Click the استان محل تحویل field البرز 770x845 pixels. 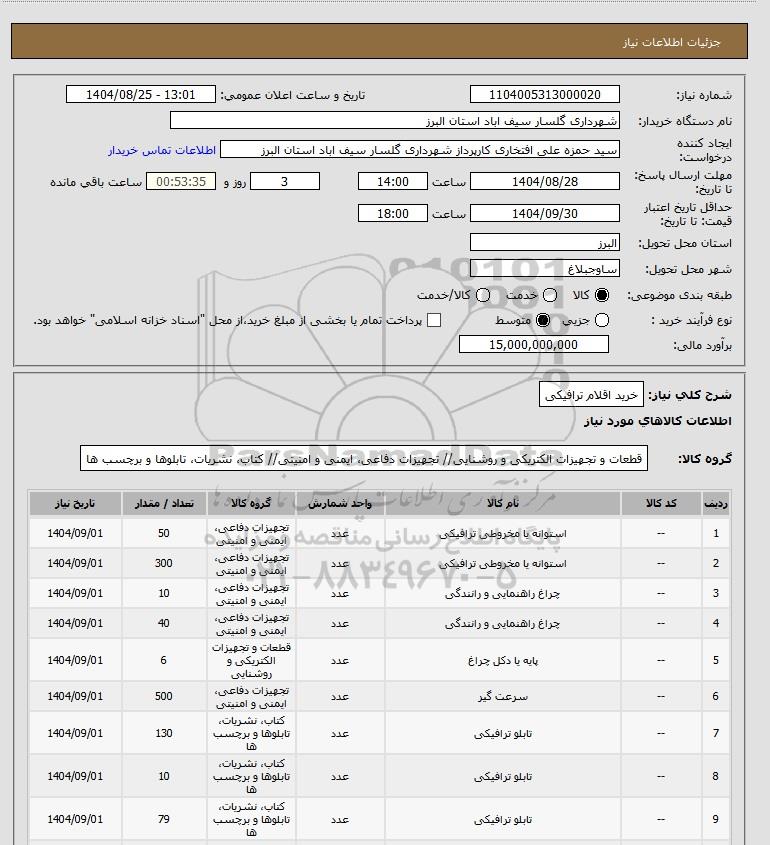[544, 243]
